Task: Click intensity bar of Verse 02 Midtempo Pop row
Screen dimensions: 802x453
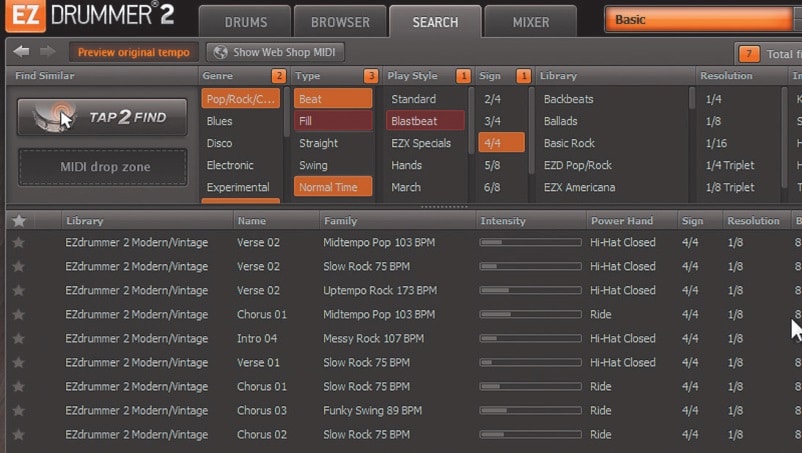Action: click(530, 242)
